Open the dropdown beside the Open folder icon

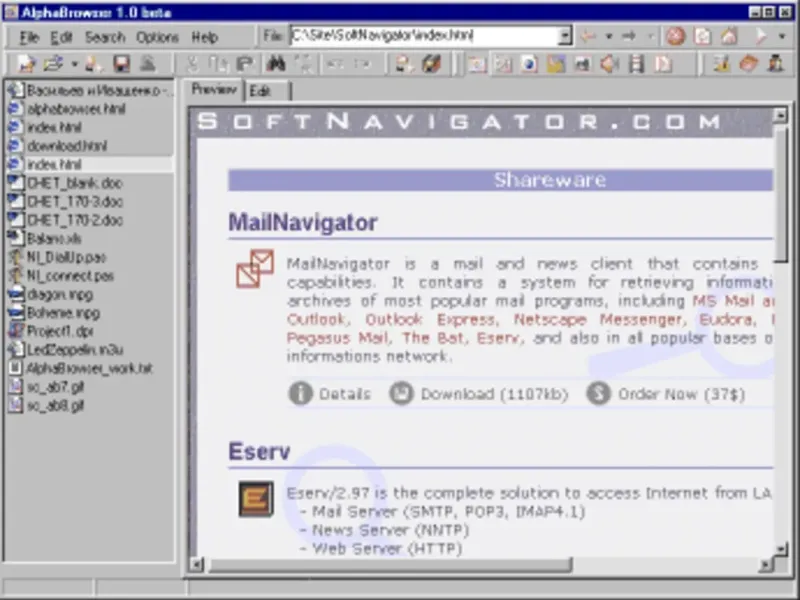[x=74, y=64]
